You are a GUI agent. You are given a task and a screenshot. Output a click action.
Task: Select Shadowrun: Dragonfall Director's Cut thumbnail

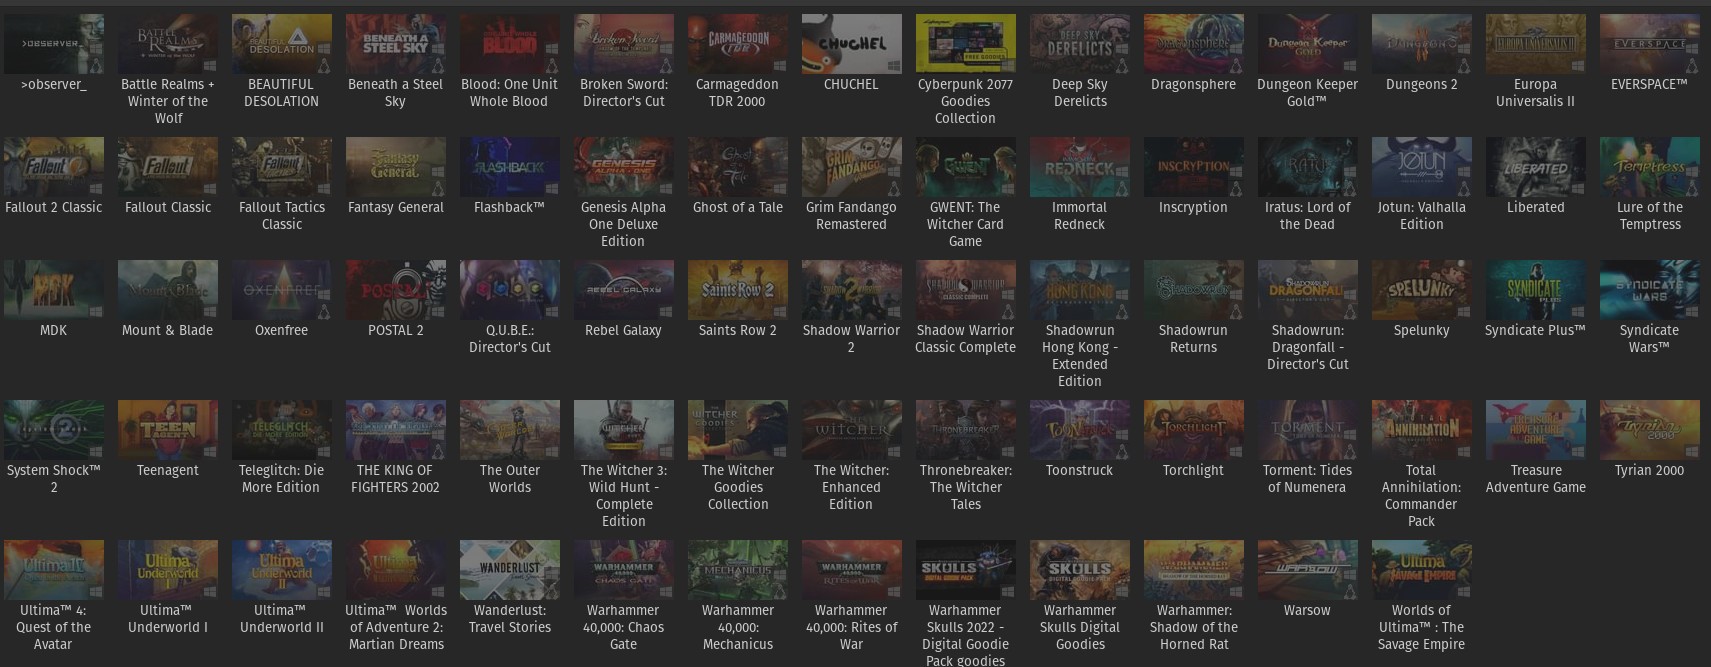1308,290
